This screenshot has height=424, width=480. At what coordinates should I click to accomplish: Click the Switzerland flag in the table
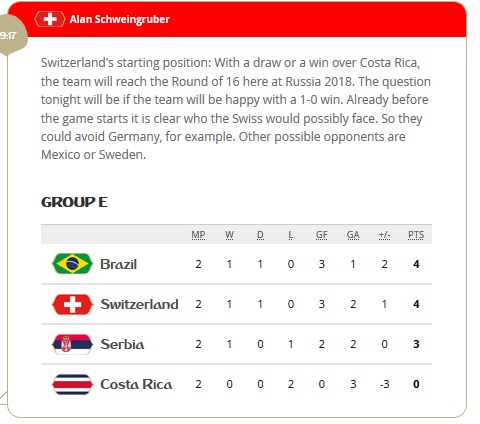coord(72,304)
